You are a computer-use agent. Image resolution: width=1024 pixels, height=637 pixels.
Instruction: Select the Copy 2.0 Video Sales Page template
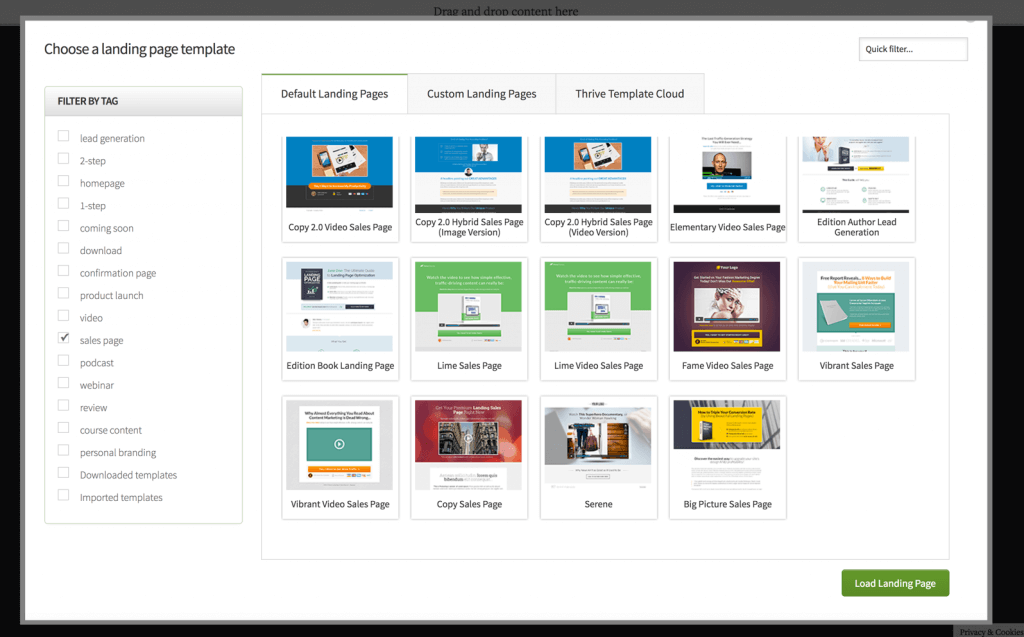click(339, 188)
